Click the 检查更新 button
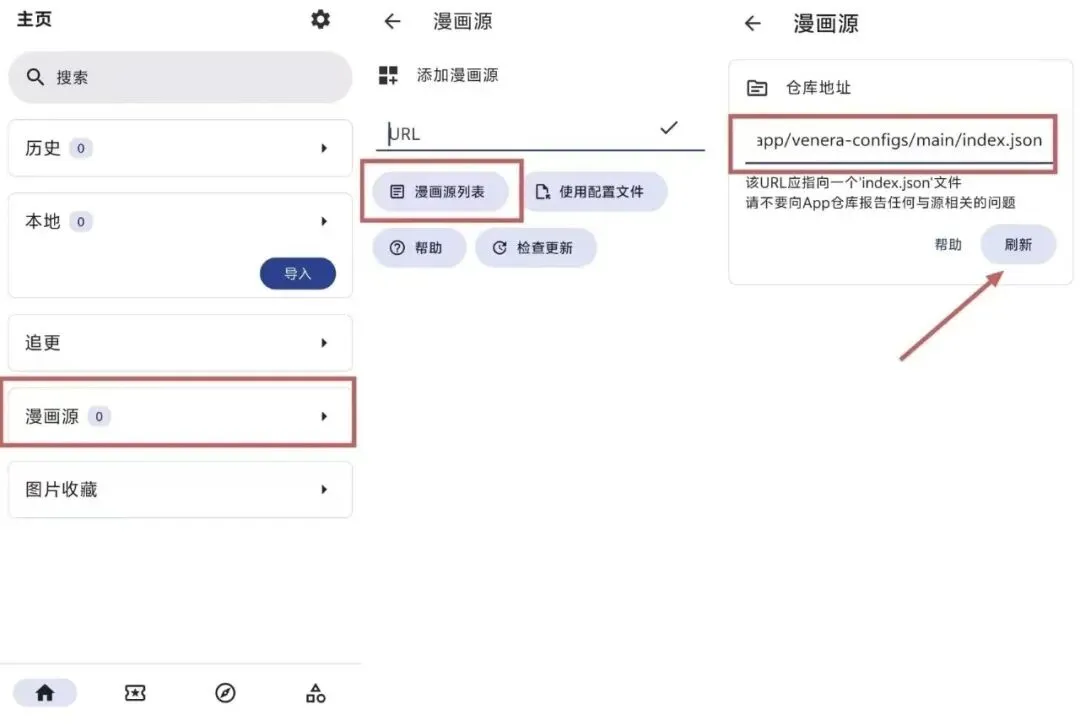Image resolution: width=1080 pixels, height=726 pixels. 535,247
